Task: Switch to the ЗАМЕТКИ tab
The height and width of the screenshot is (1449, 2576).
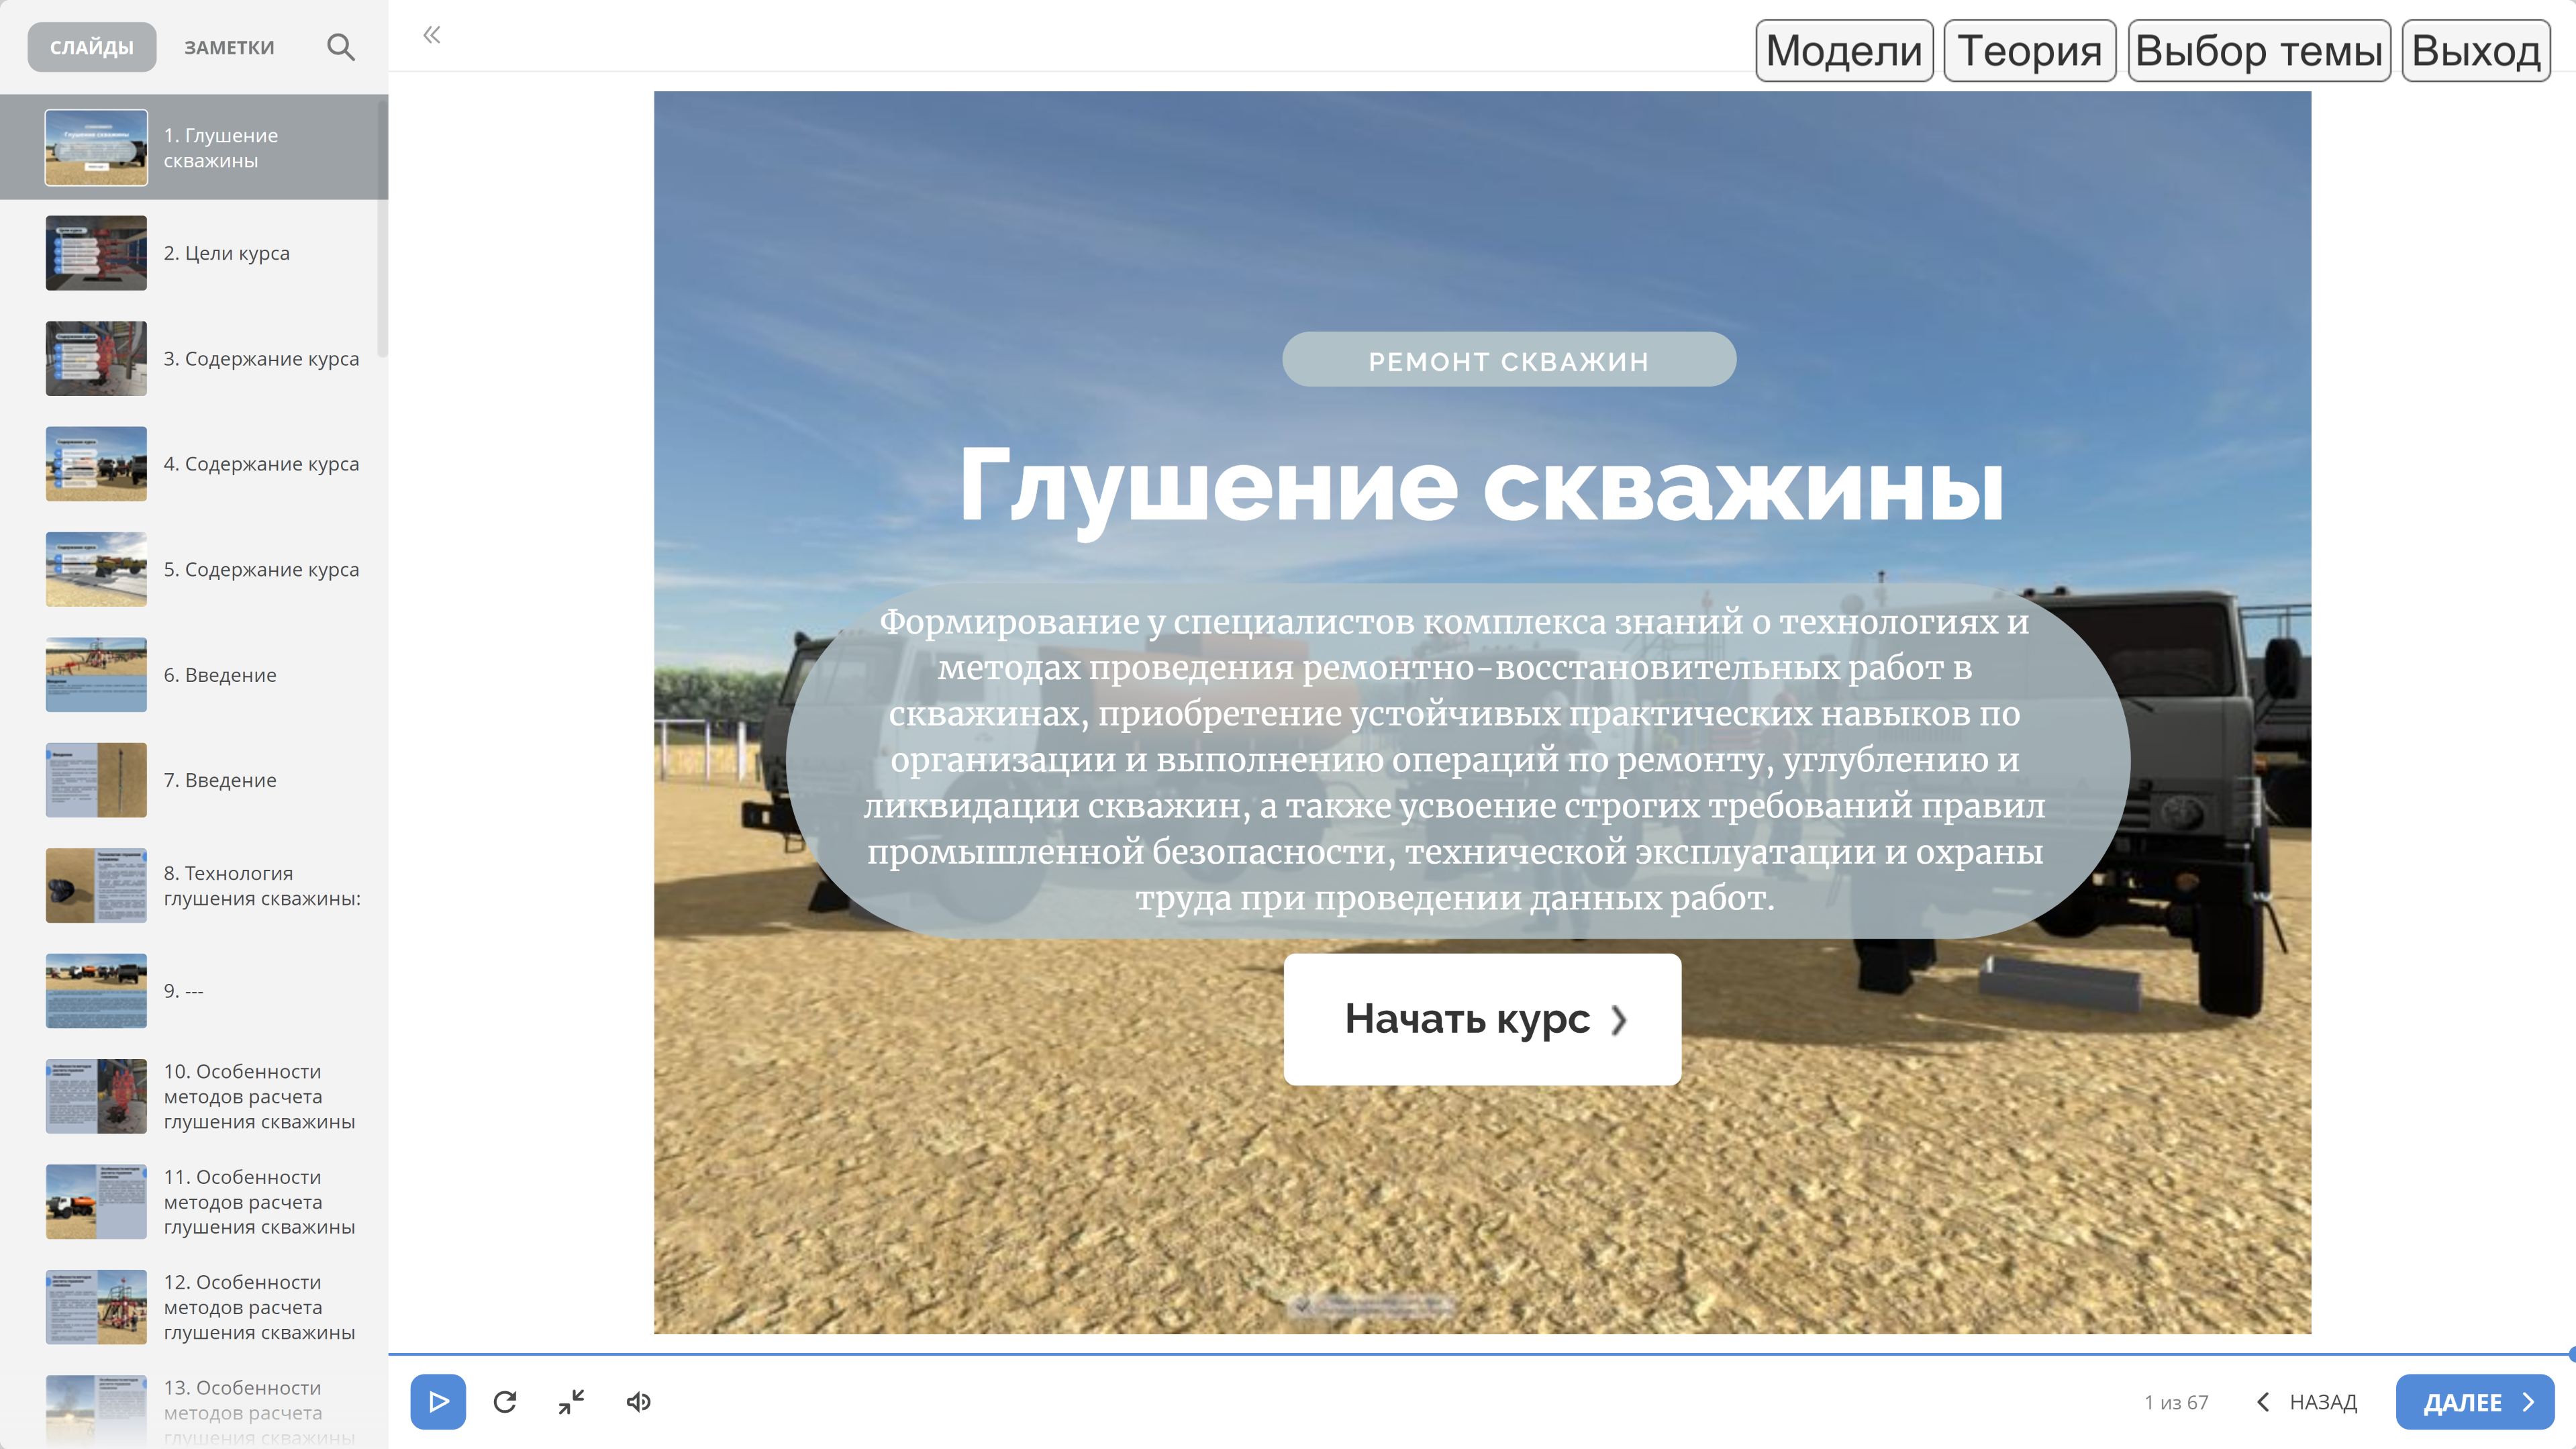Action: pyautogui.click(x=229, y=47)
